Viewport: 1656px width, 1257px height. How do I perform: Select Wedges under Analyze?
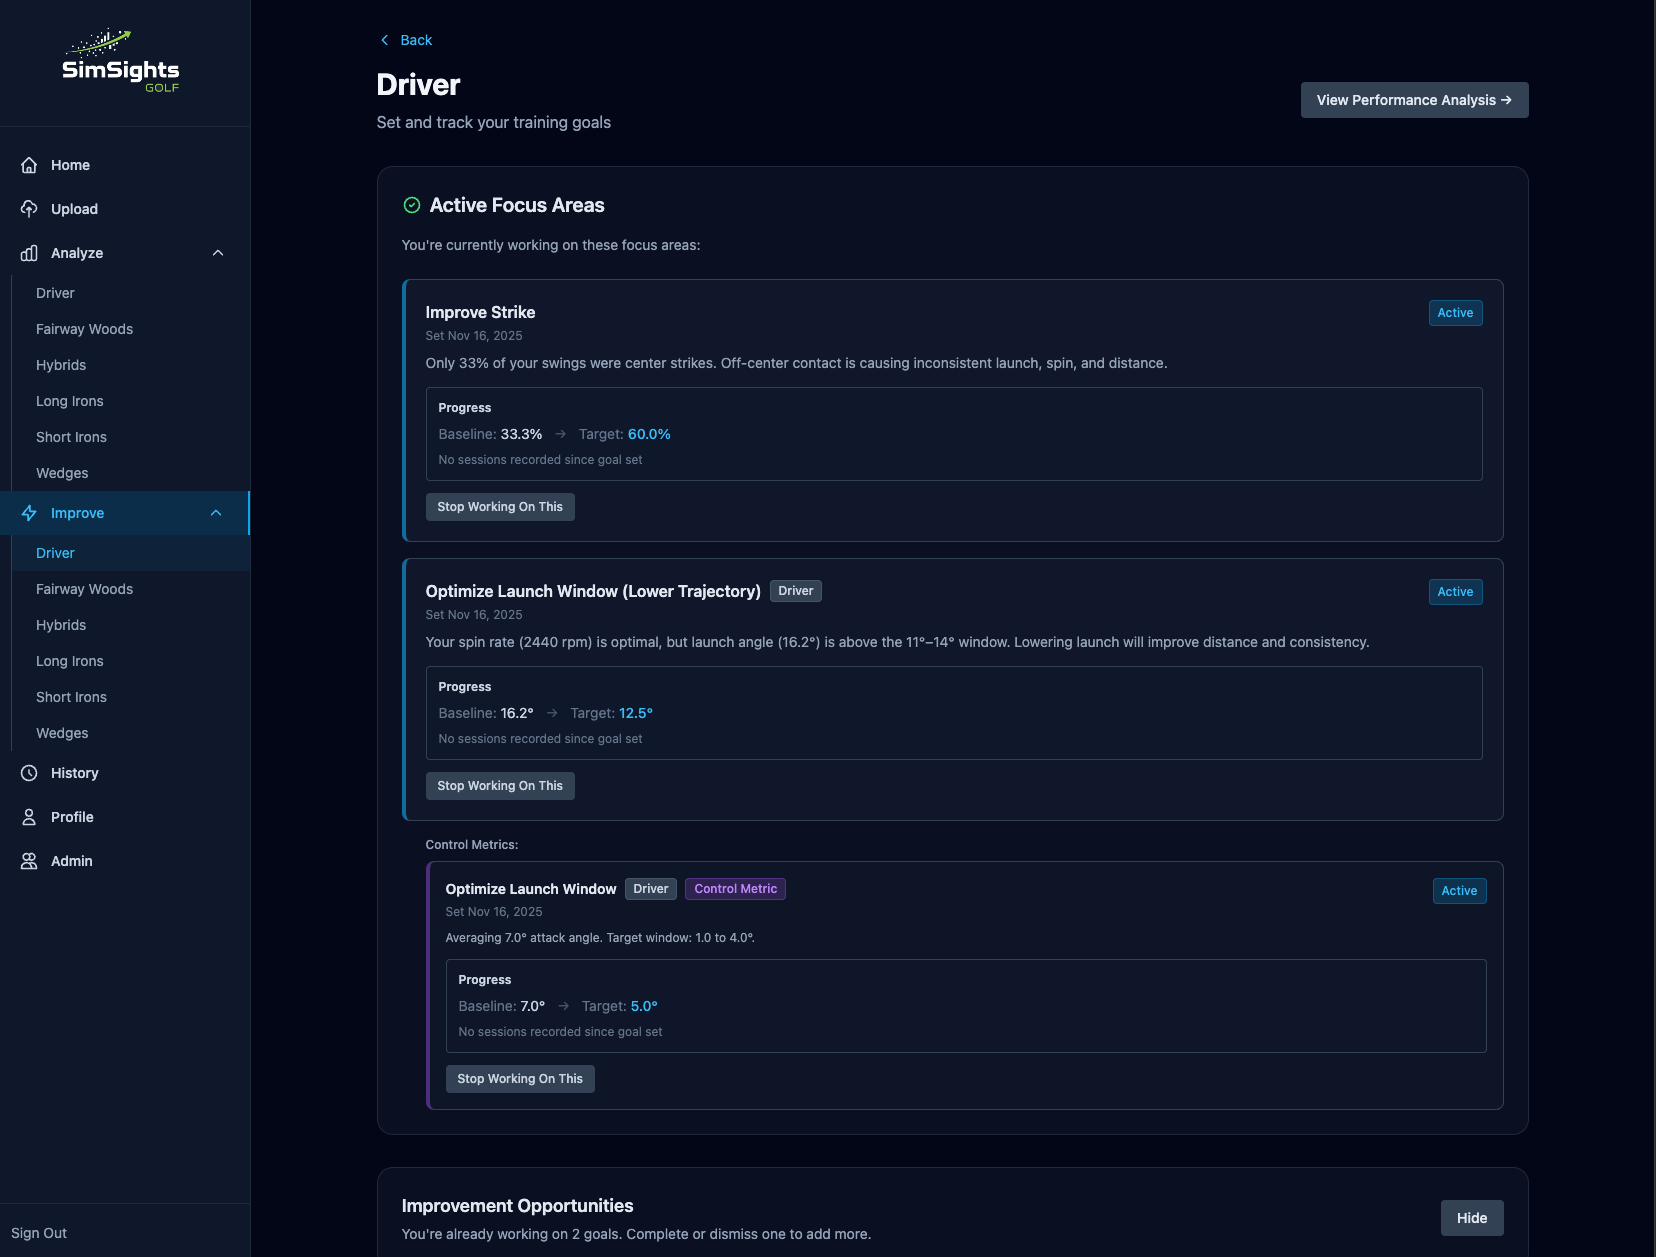coord(61,472)
